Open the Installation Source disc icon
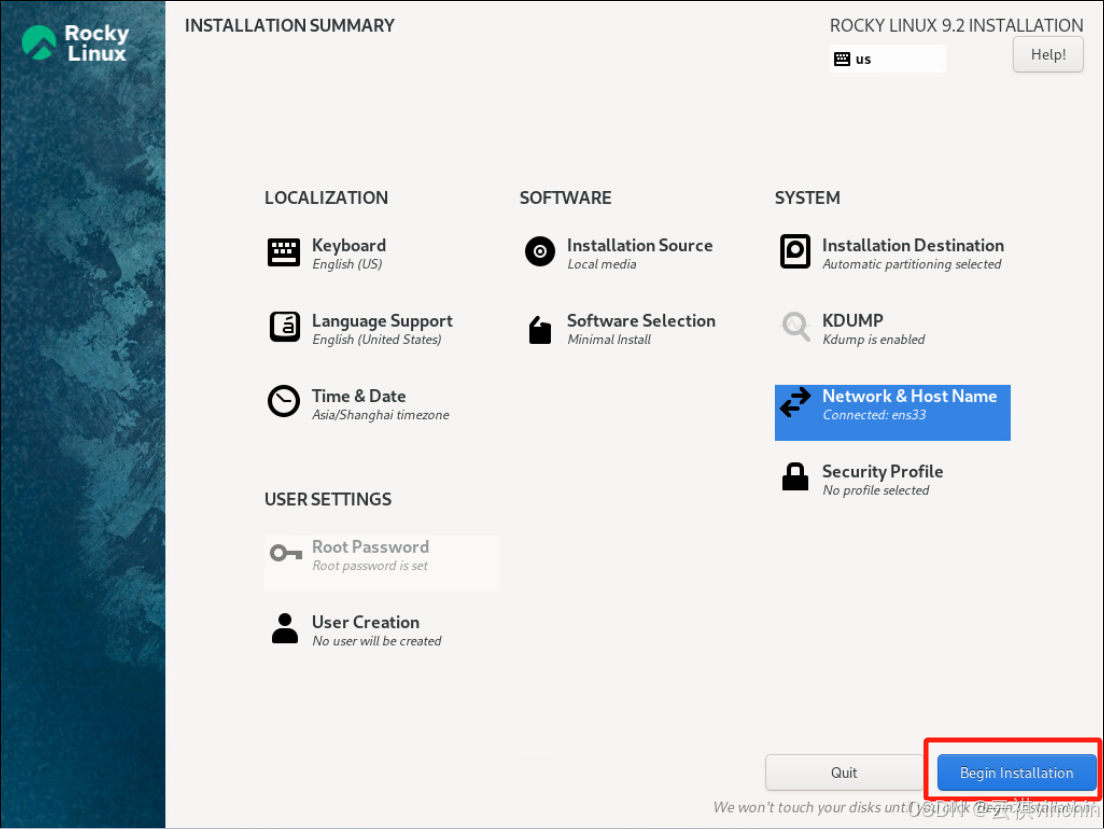The height and width of the screenshot is (829, 1104). (x=540, y=251)
